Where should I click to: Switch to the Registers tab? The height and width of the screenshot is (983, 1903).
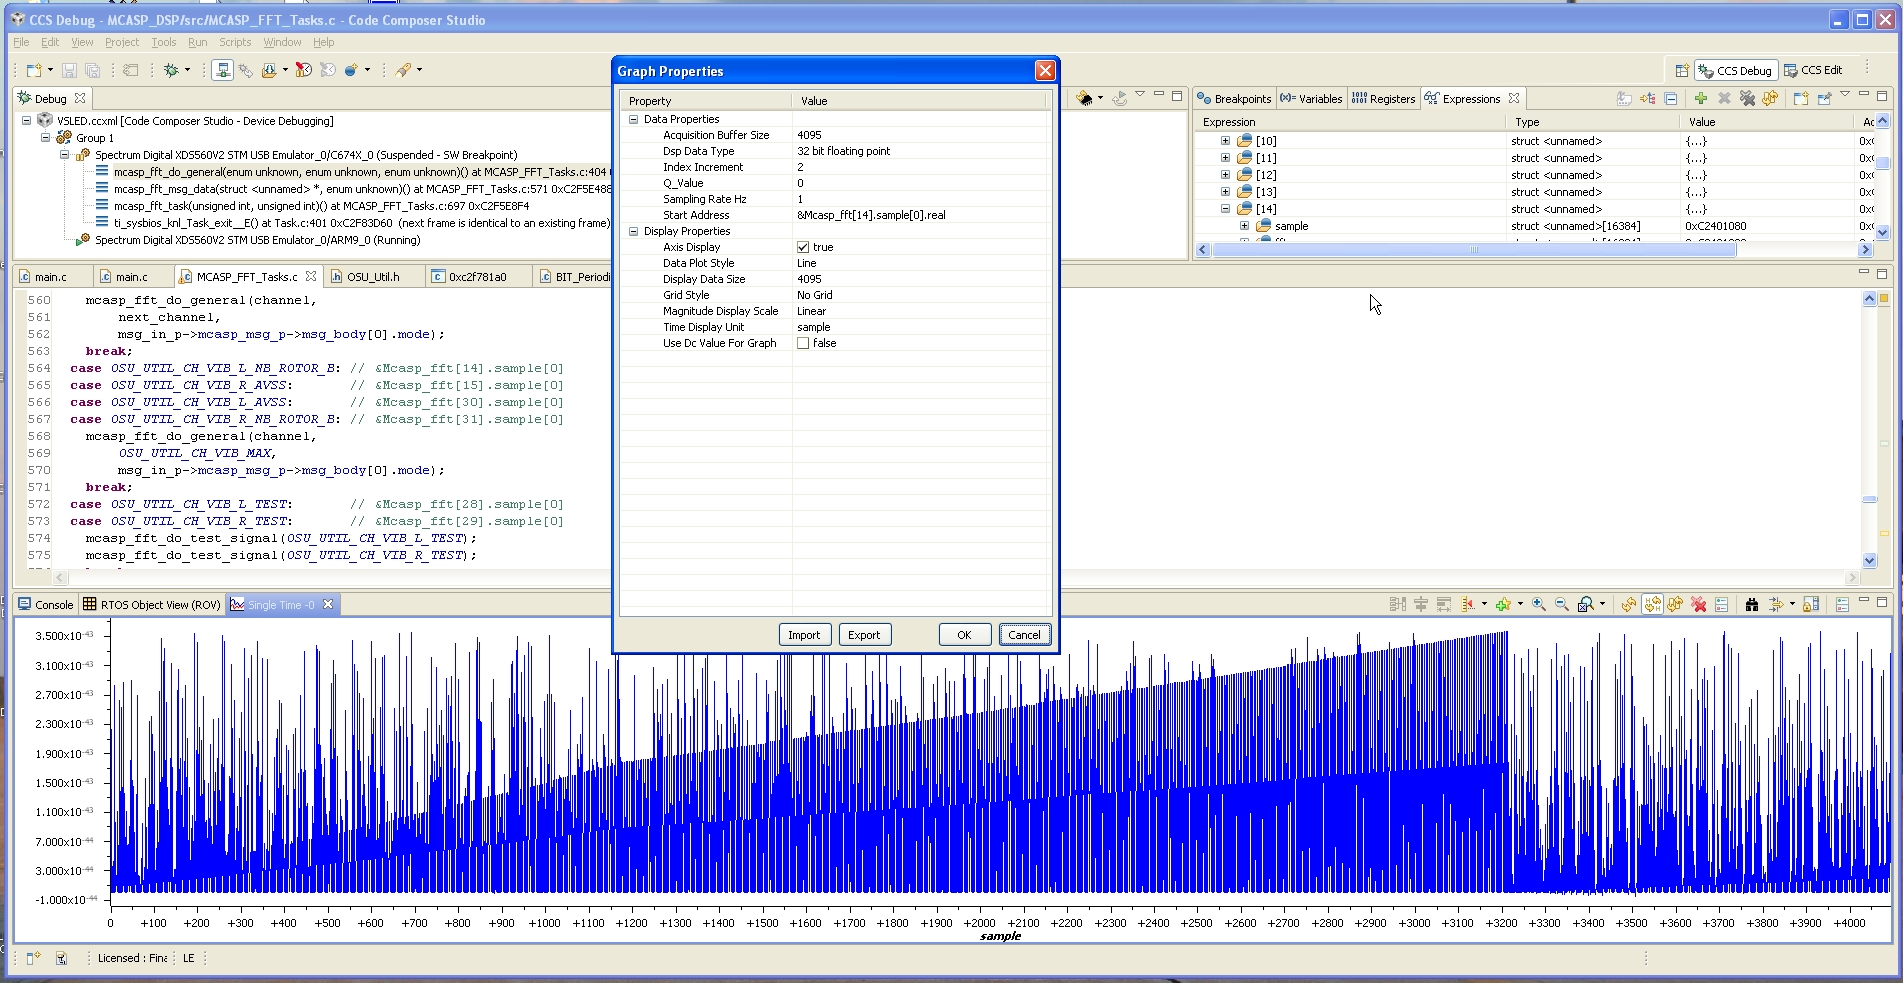tap(1384, 98)
